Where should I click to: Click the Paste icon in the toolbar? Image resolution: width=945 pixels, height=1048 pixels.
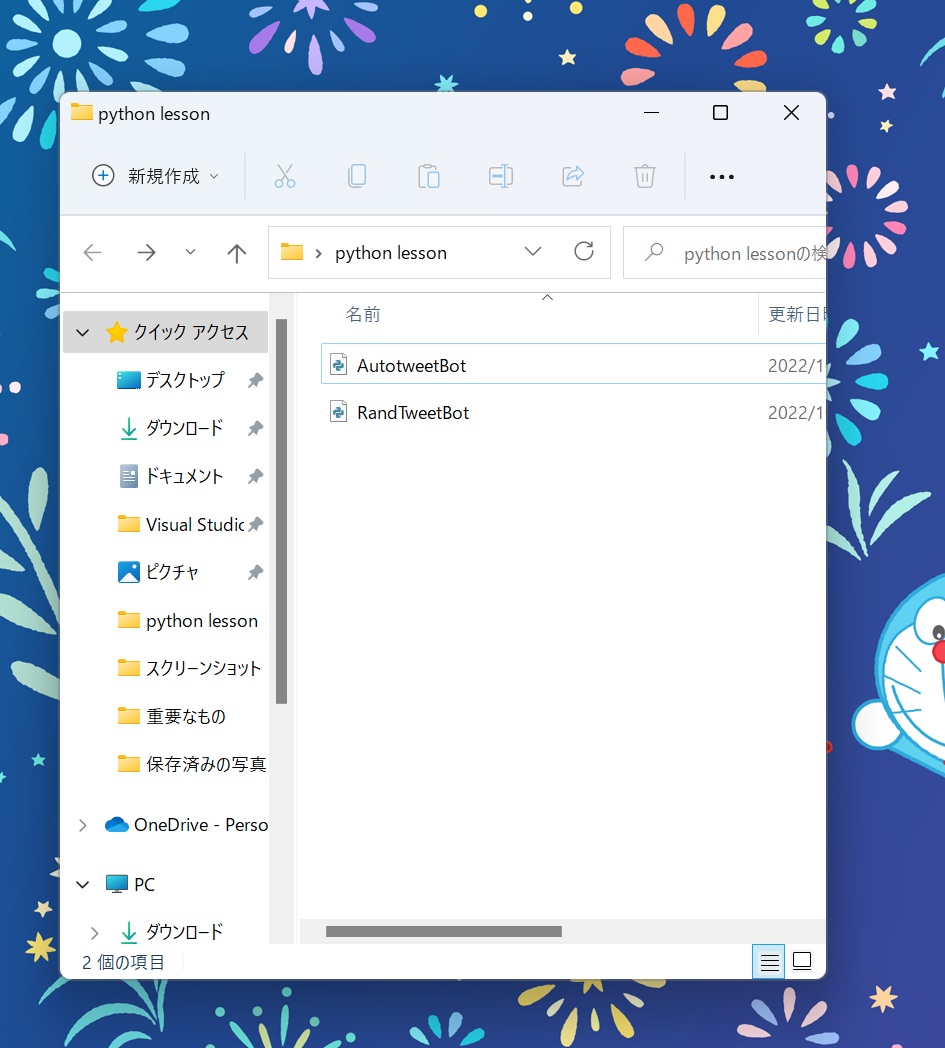(429, 176)
